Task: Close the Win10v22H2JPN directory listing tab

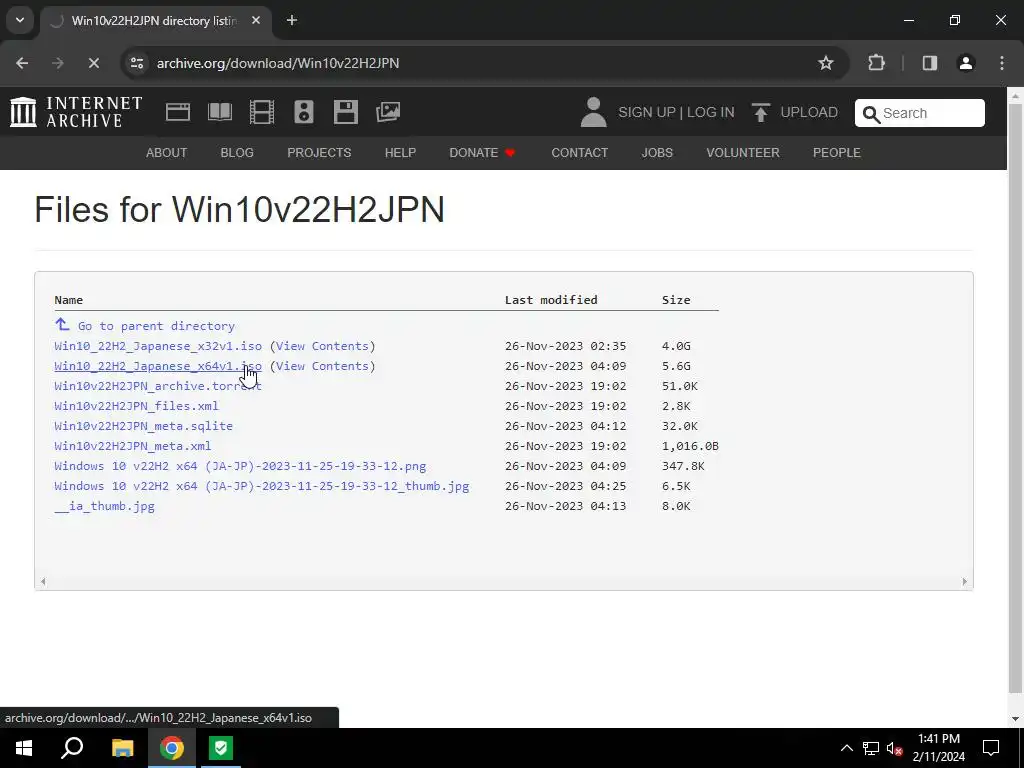Action: 256,20
